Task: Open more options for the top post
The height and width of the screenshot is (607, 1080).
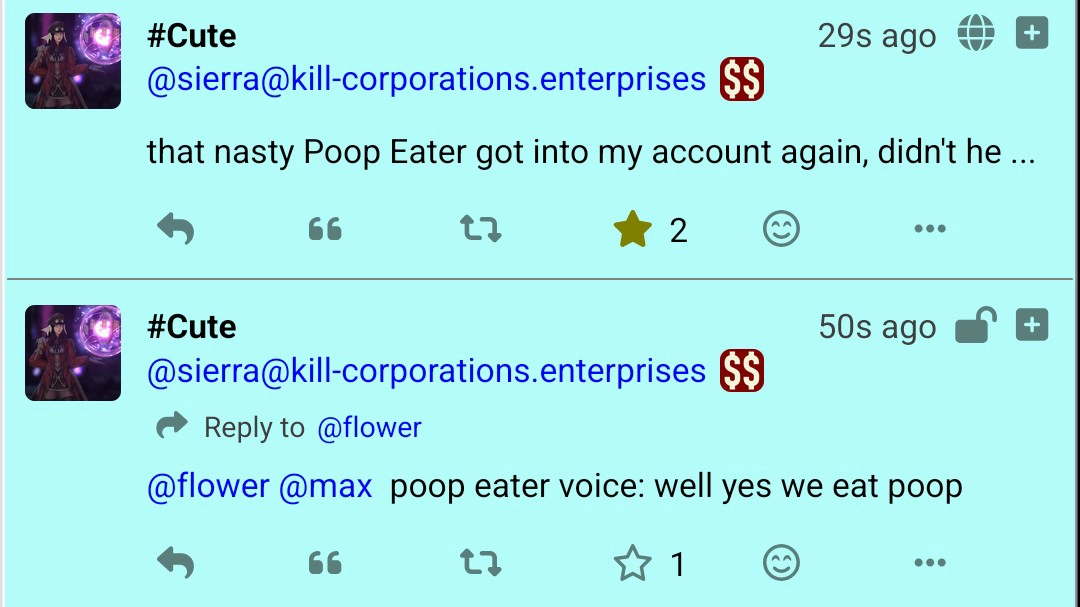Action: [x=929, y=230]
